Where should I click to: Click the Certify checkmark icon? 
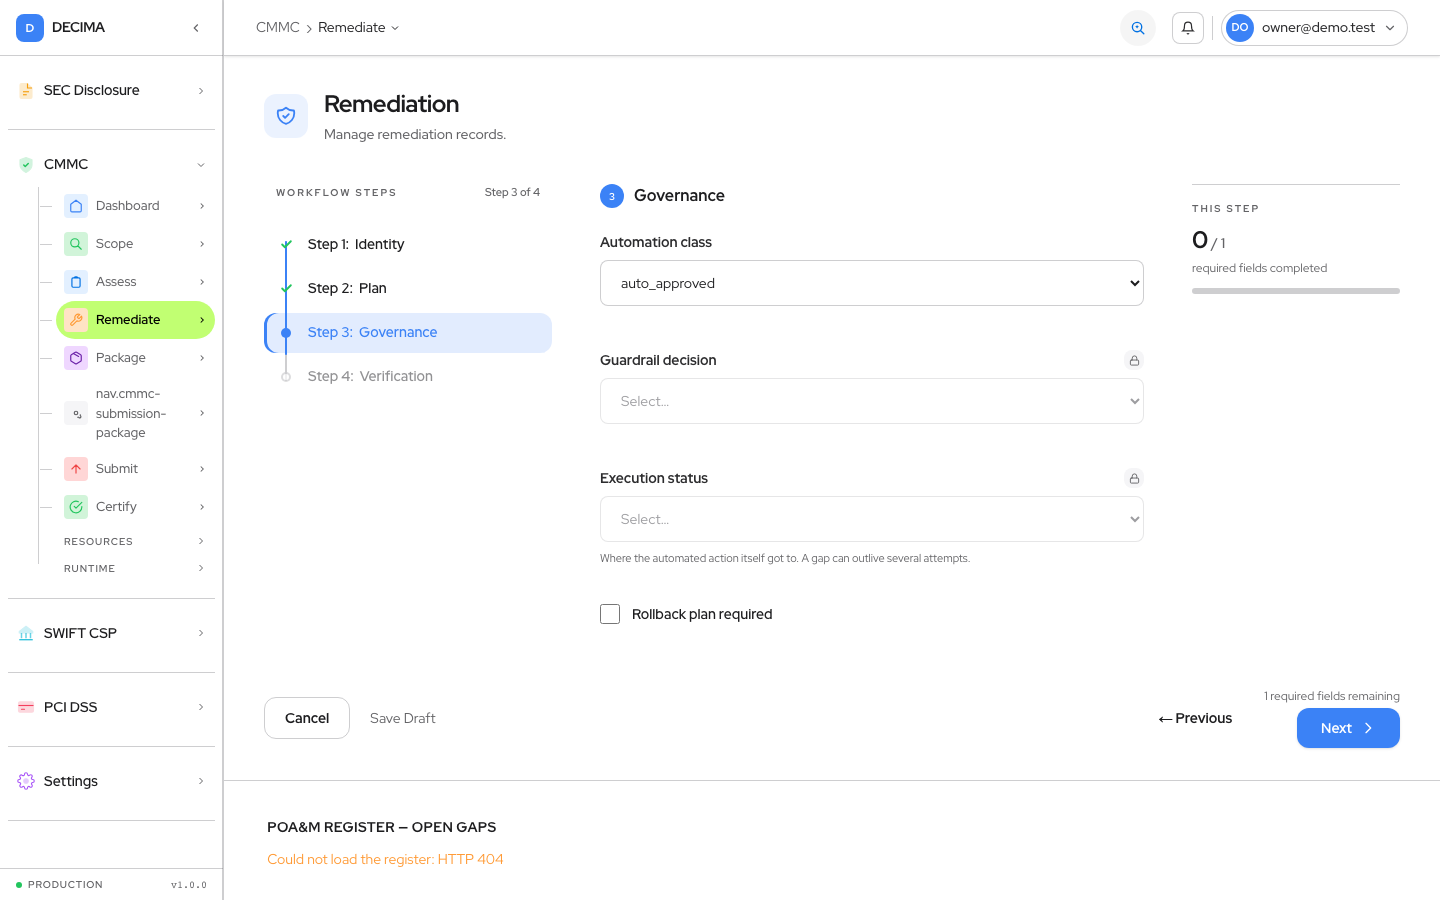[x=76, y=507]
